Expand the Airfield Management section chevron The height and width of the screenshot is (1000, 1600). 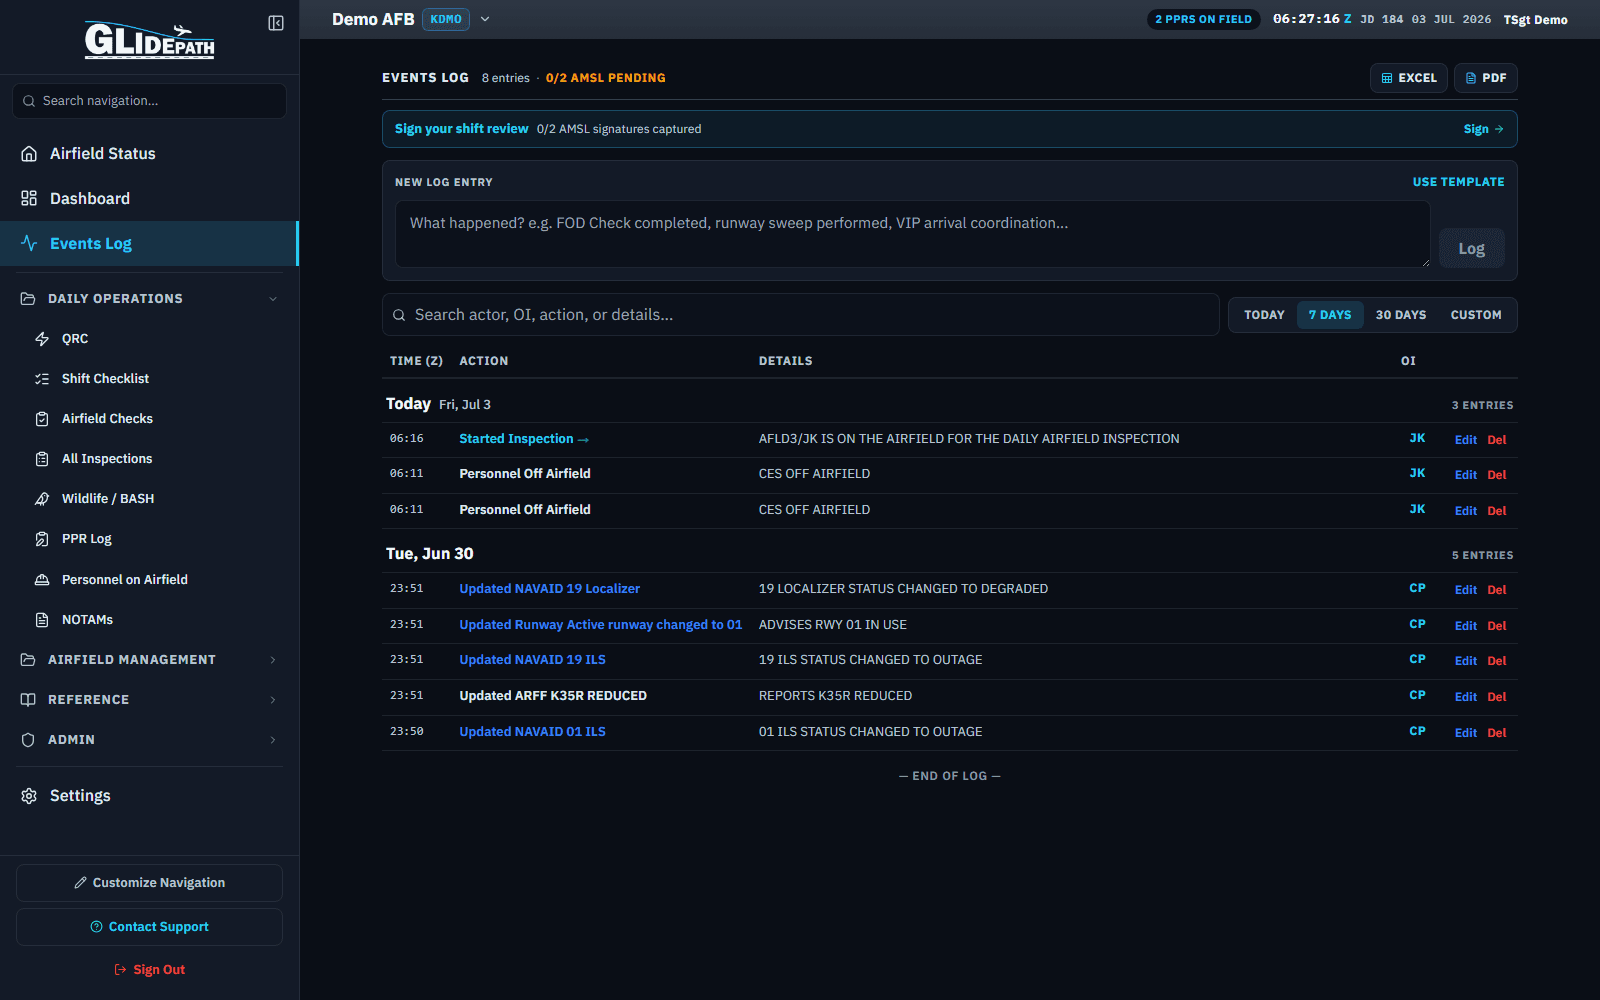click(x=273, y=660)
